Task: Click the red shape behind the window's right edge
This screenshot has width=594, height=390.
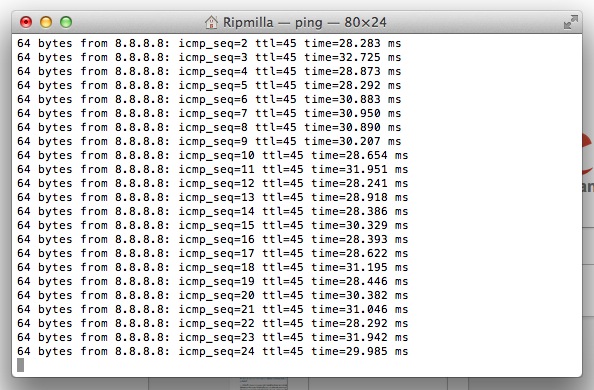Action: click(x=588, y=152)
